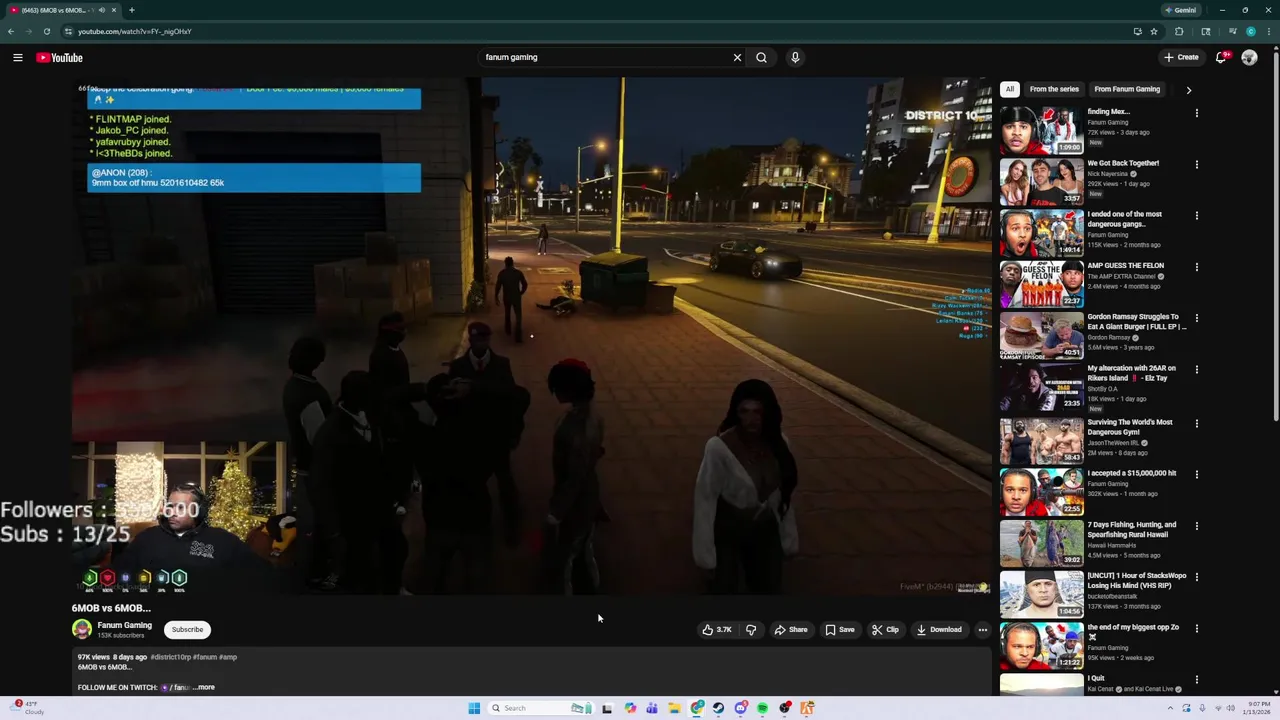Open more actions ellipsis under video
This screenshot has width=1280, height=720.
coord(982,630)
